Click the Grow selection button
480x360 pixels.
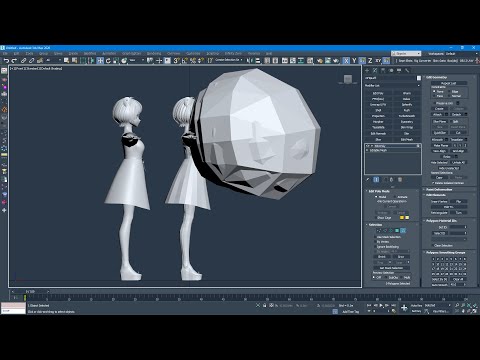tap(401, 257)
